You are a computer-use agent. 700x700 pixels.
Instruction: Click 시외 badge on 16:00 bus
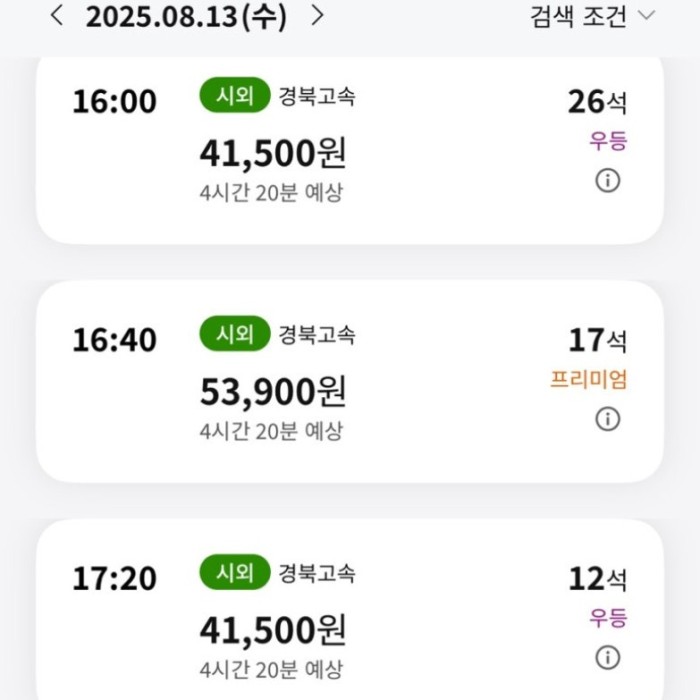point(235,96)
